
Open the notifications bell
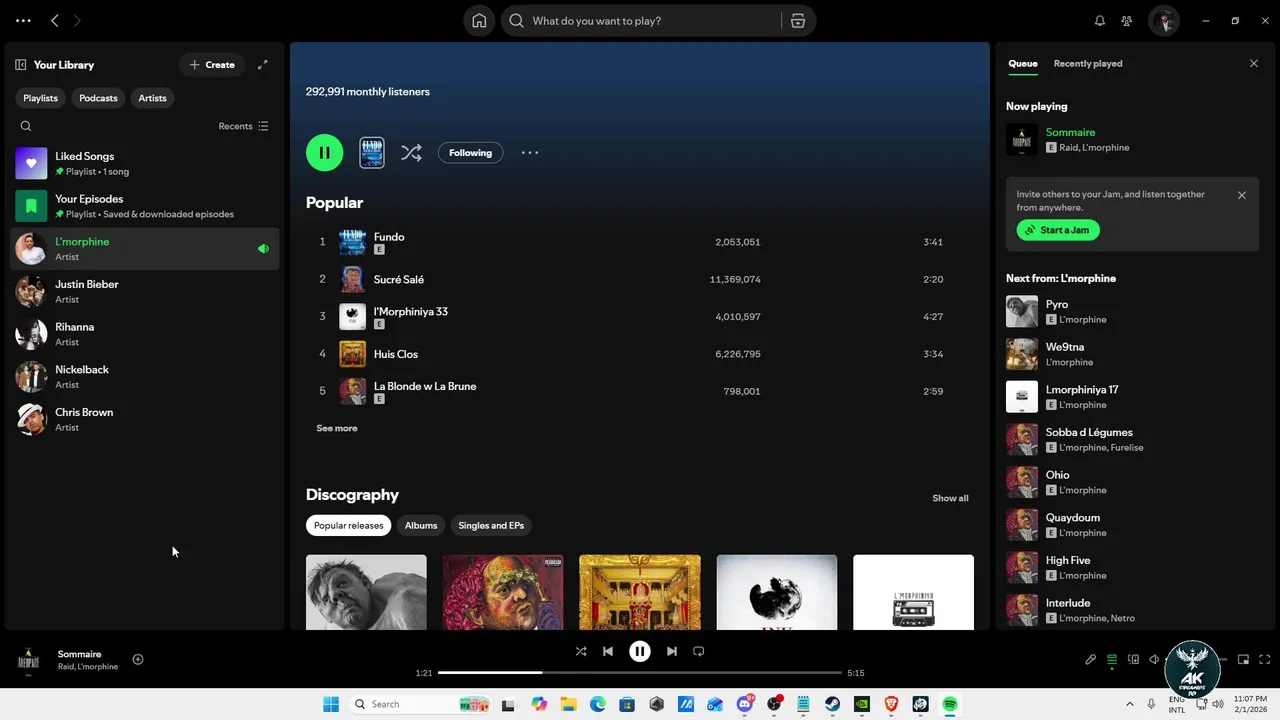[1100, 21]
